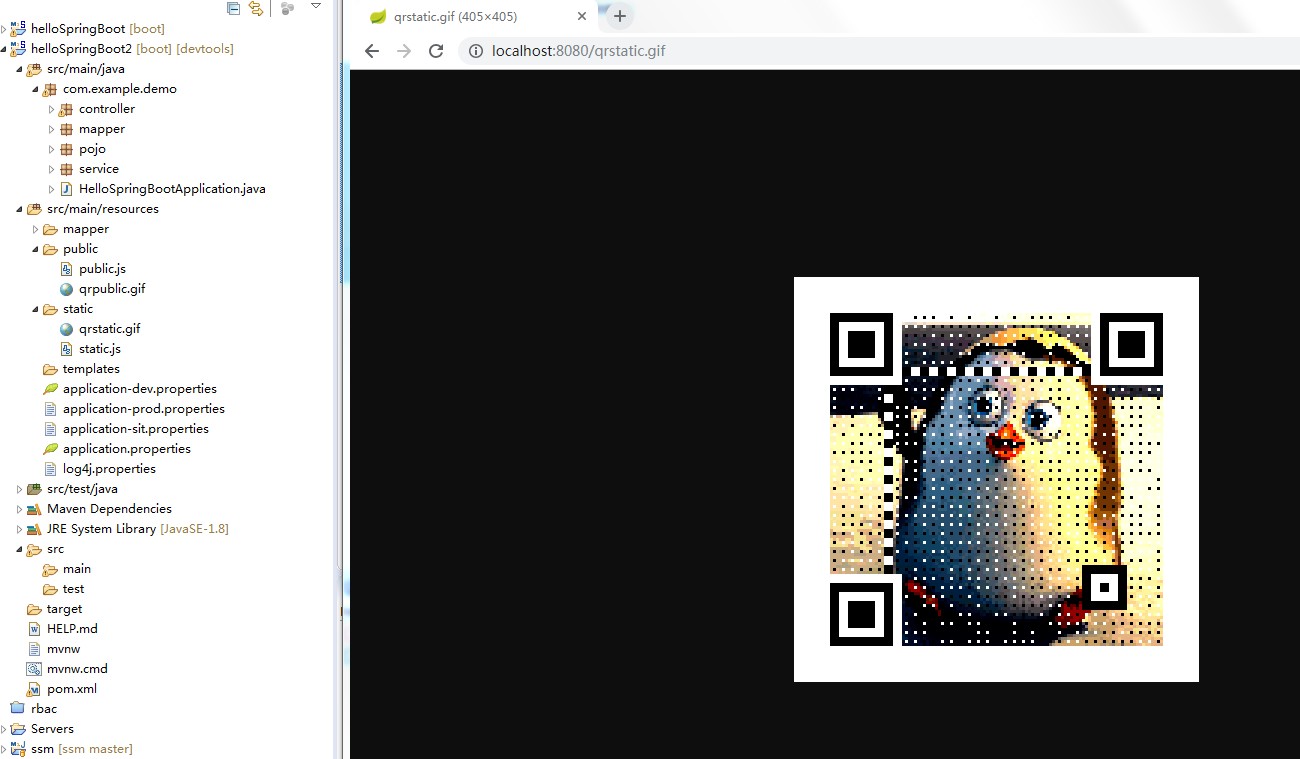Collapse the static folder
Image resolution: width=1300 pixels, height=759 pixels.
[x=35, y=309]
